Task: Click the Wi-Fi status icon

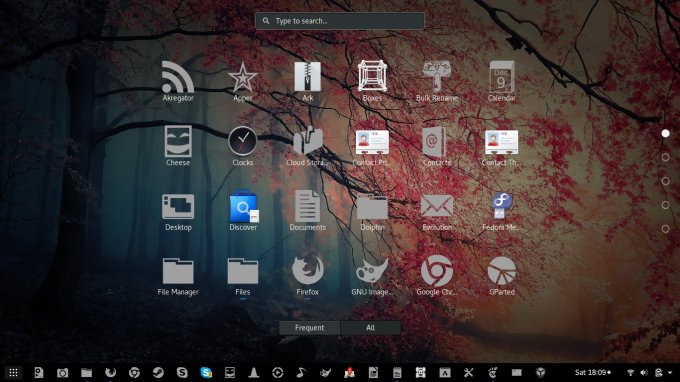Action: (631, 372)
